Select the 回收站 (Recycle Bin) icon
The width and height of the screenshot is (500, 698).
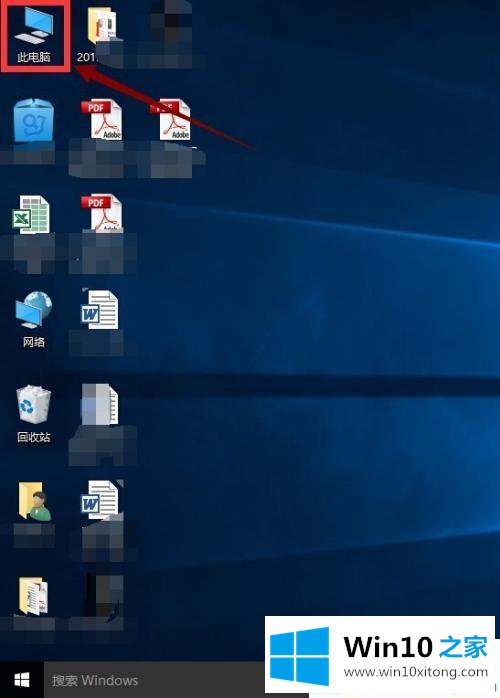[34, 414]
